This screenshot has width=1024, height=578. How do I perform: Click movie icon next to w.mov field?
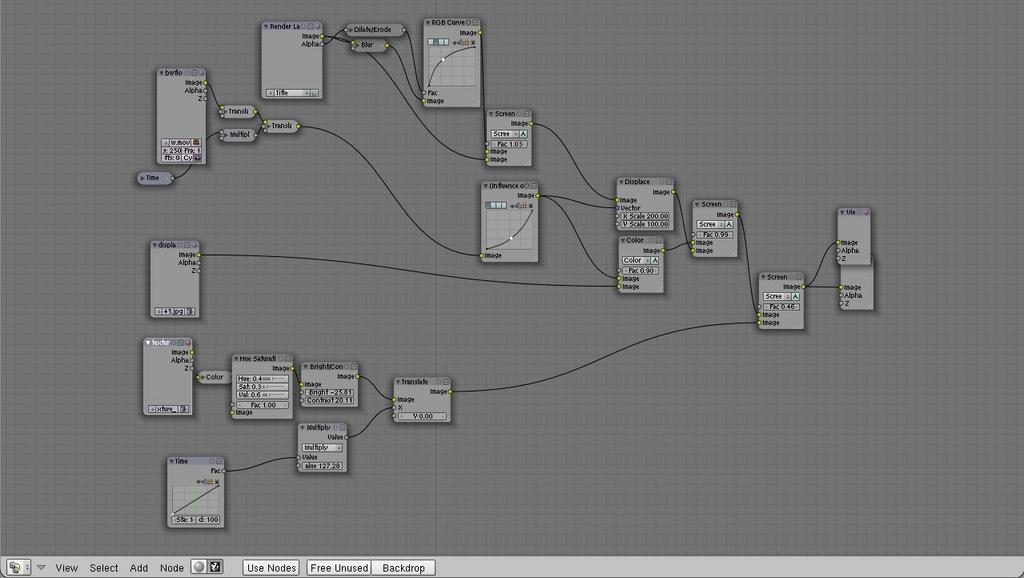pos(196,142)
